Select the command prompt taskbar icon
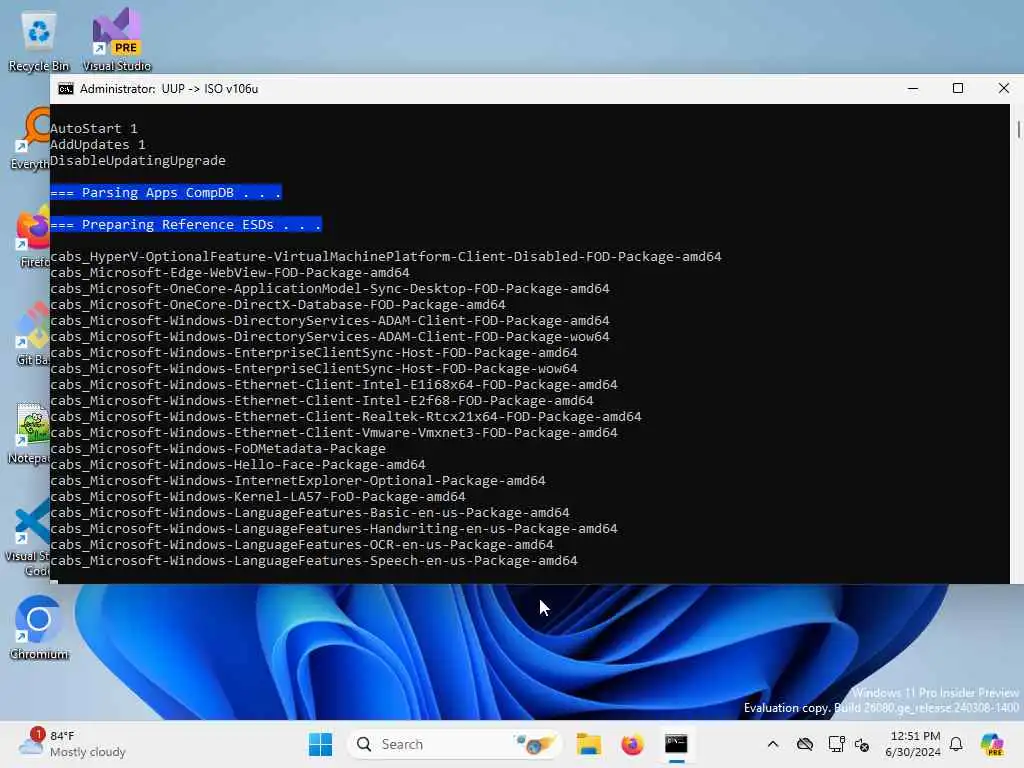The height and width of the screenshot is (768, 1024). (676, 744)
